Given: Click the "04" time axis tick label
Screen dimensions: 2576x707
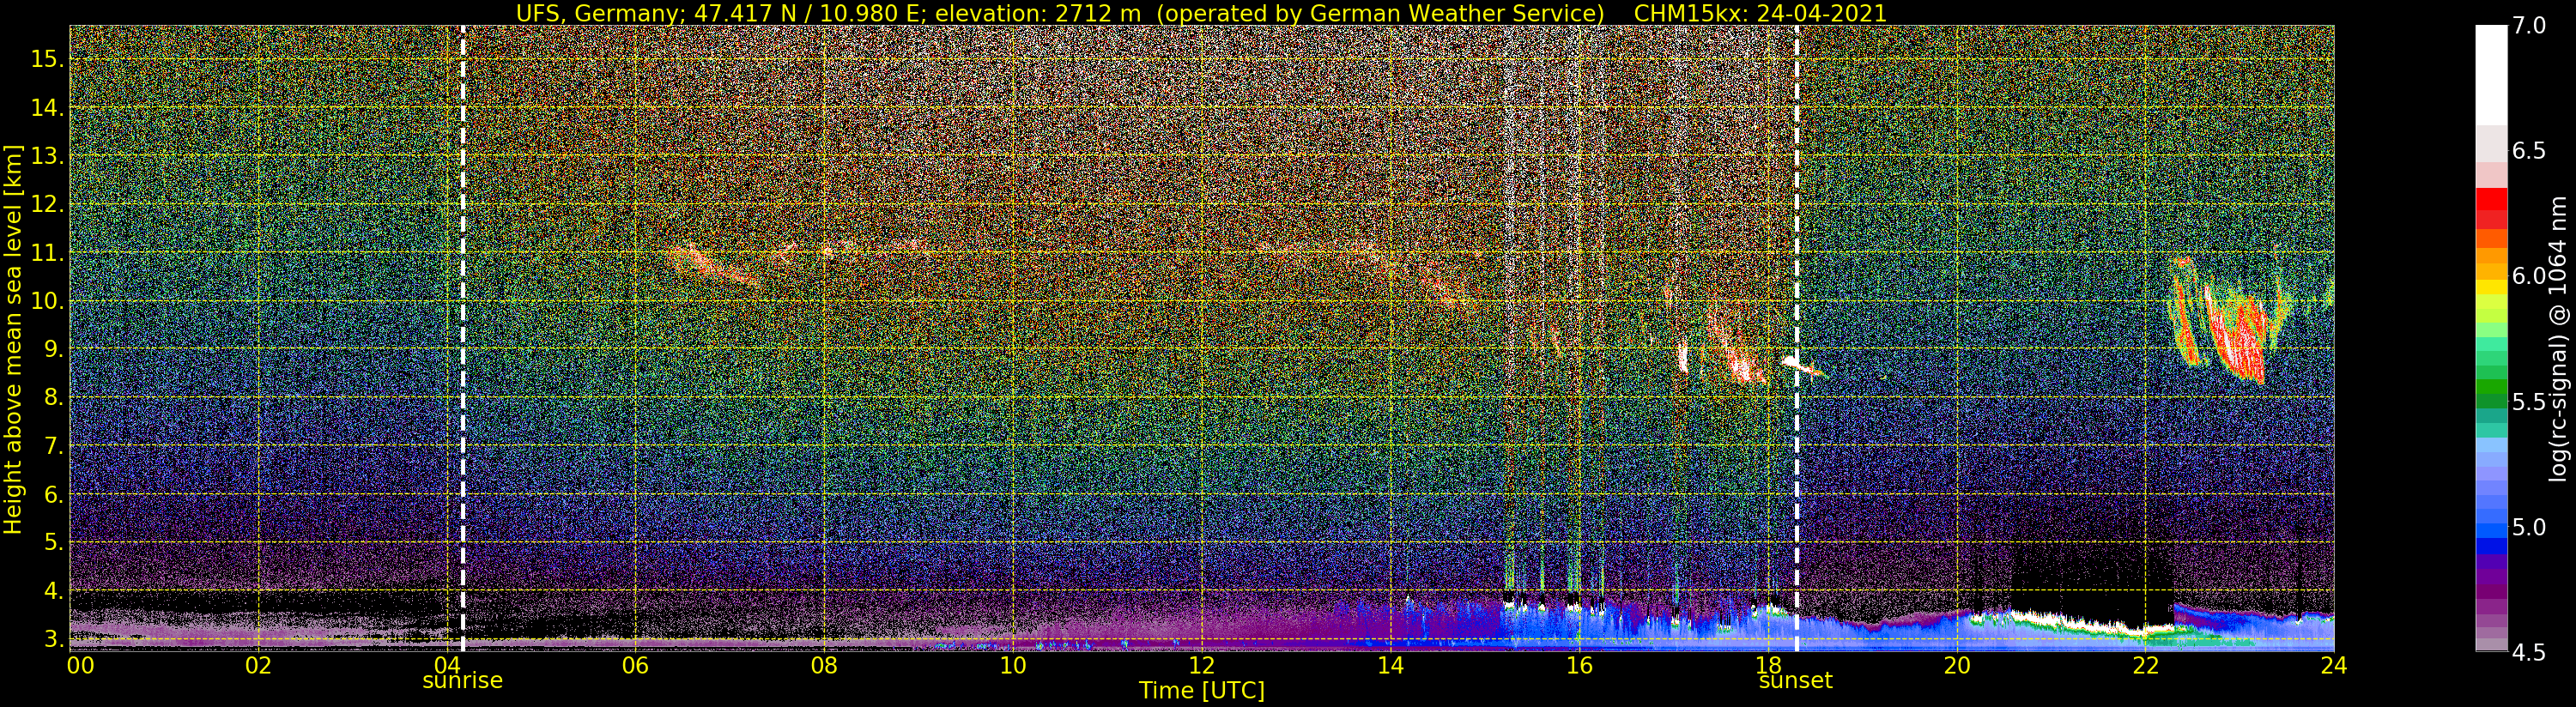Looking at the screenshot, I should [447, 665].
